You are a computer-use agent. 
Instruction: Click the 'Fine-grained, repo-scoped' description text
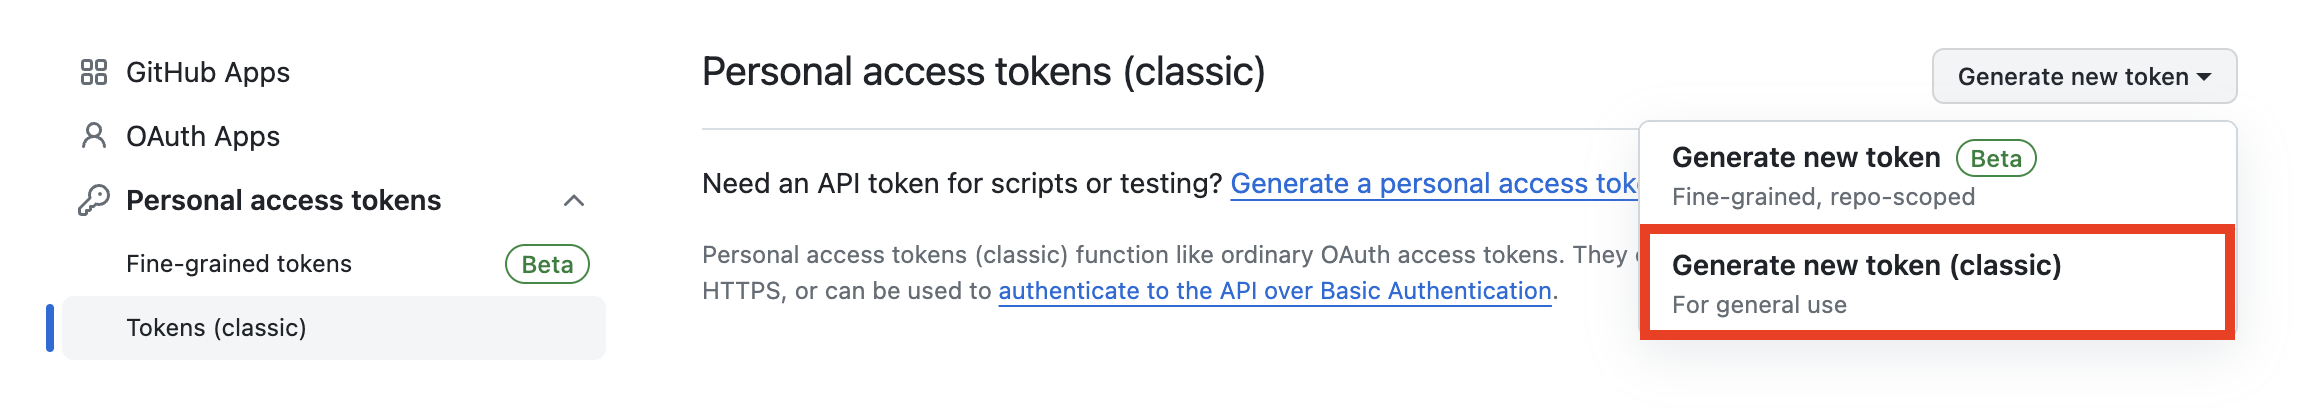click(x=1823, y=197)
